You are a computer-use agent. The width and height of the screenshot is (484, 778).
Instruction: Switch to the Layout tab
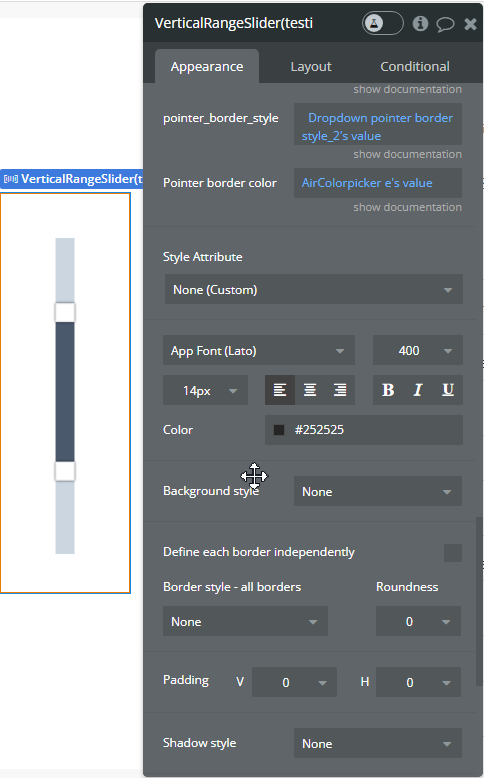click(x=311, y=66)
